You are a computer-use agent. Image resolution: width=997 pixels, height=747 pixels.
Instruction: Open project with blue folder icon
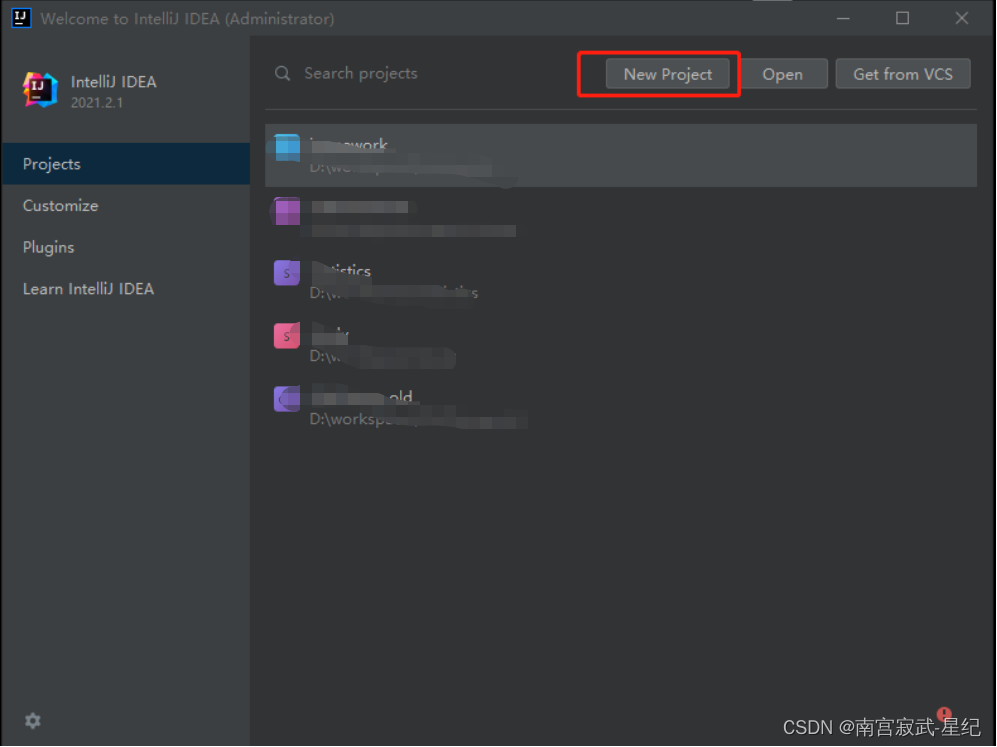click(621, 155)
